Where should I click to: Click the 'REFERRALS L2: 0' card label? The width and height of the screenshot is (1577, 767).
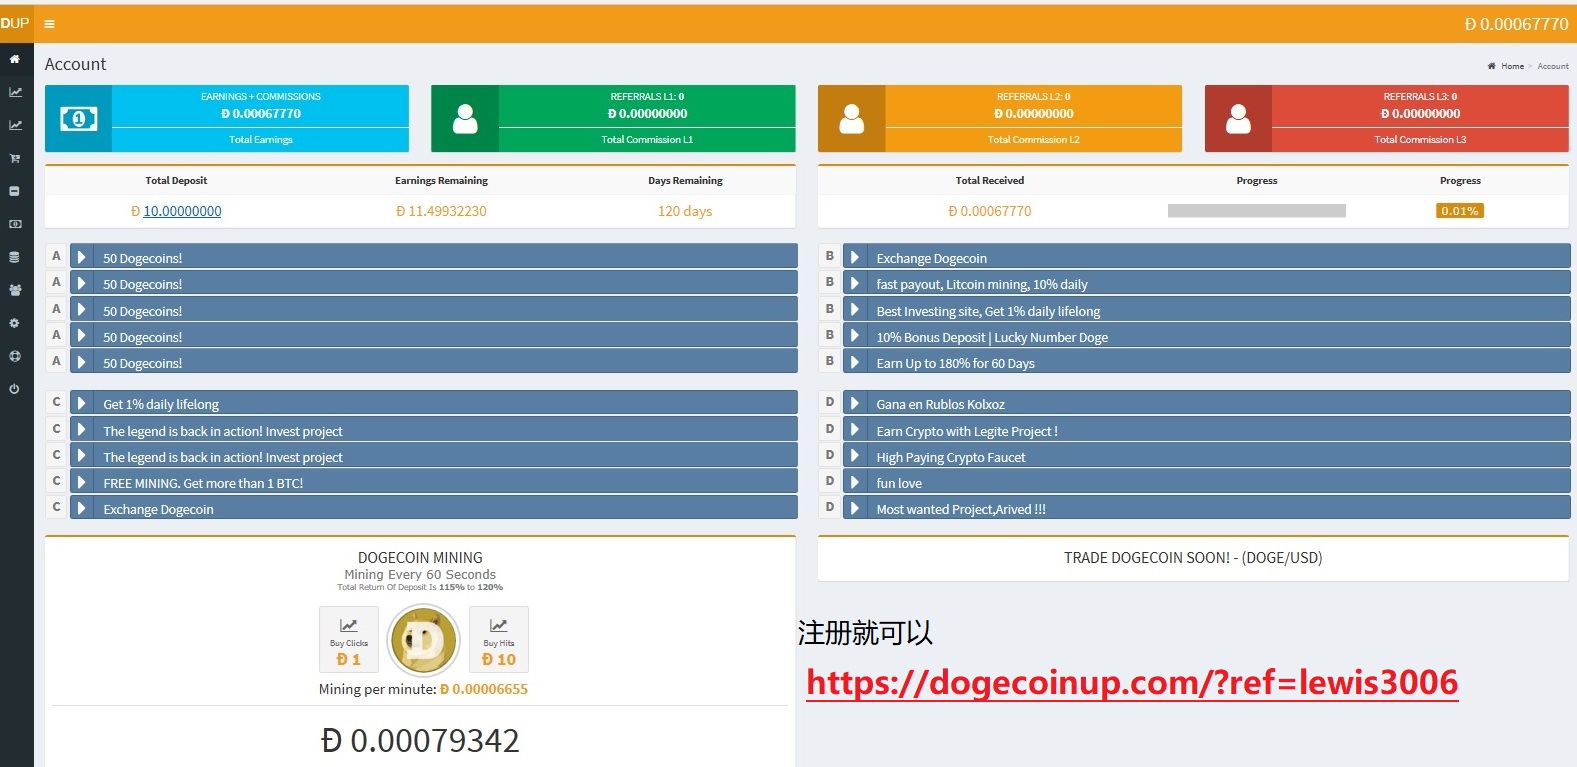click(1034, 97)
